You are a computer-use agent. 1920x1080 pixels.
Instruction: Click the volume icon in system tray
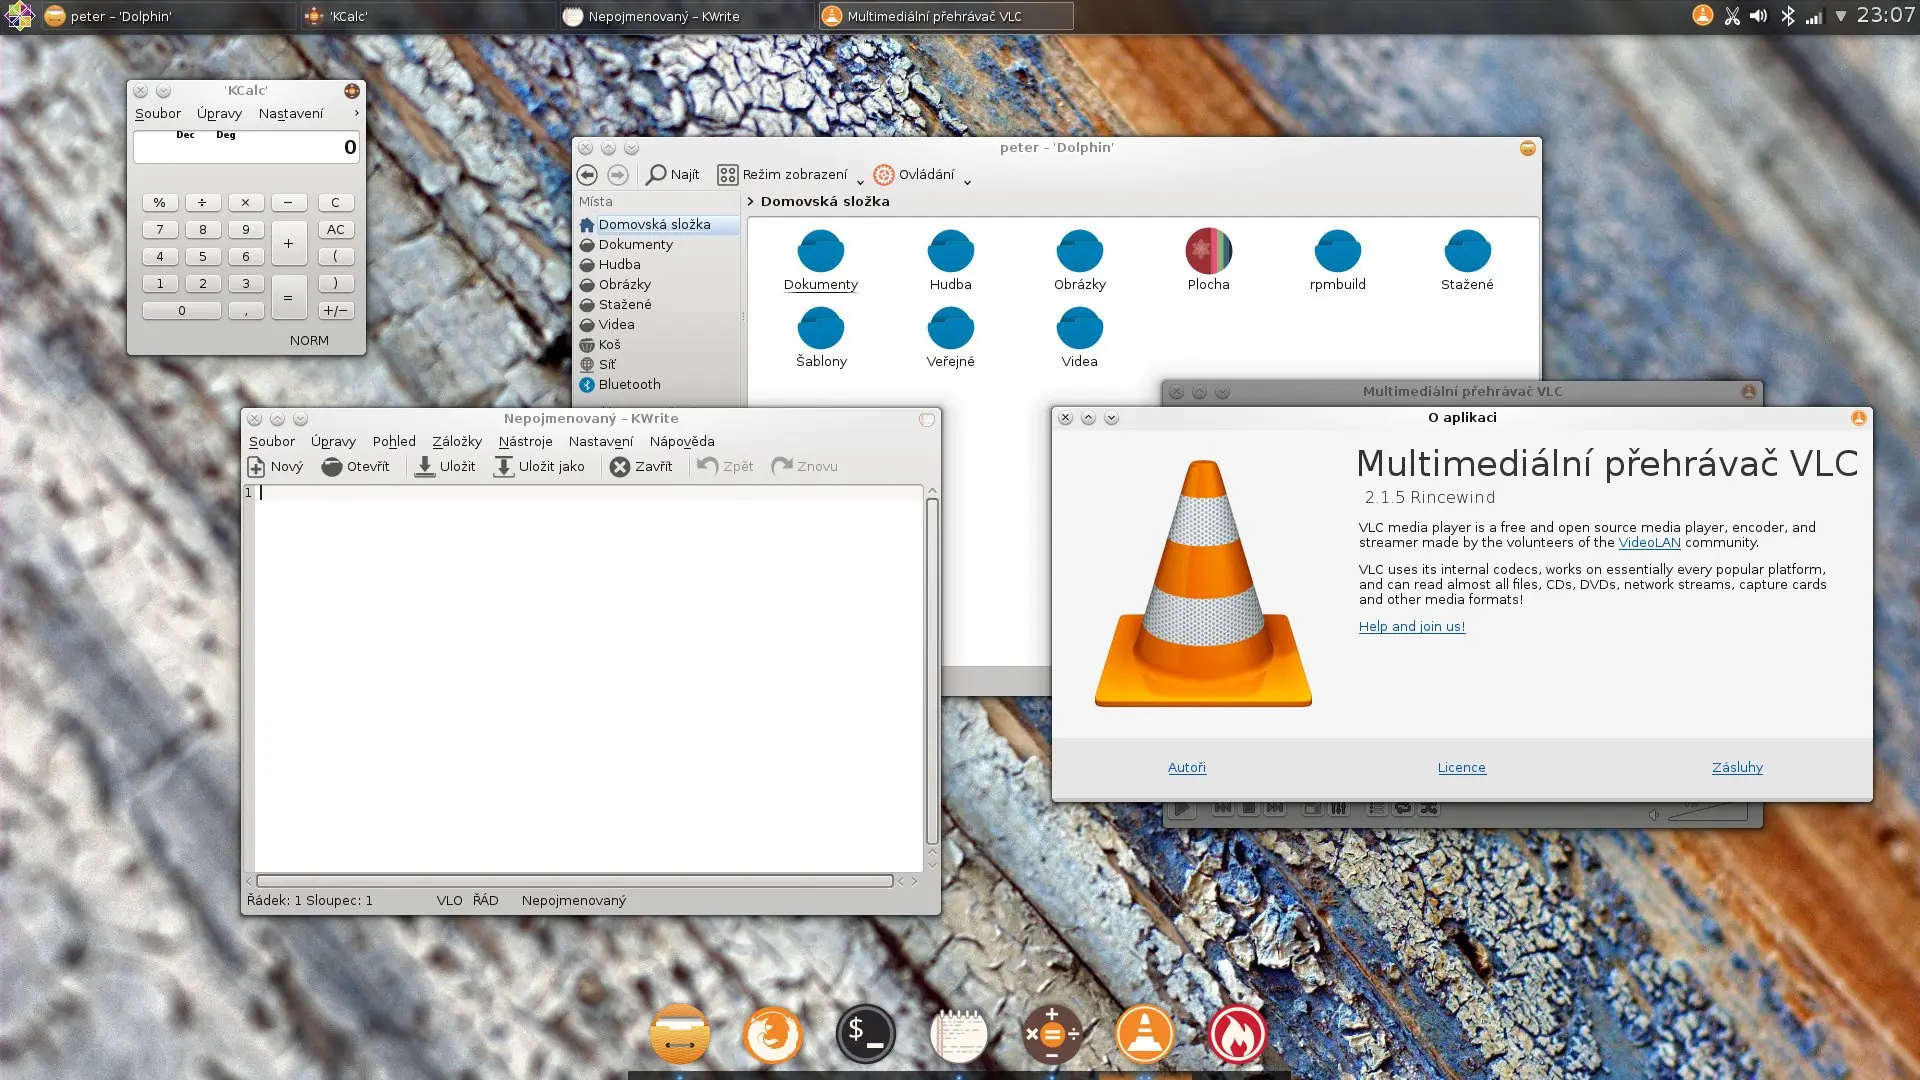pos(1759,16)
